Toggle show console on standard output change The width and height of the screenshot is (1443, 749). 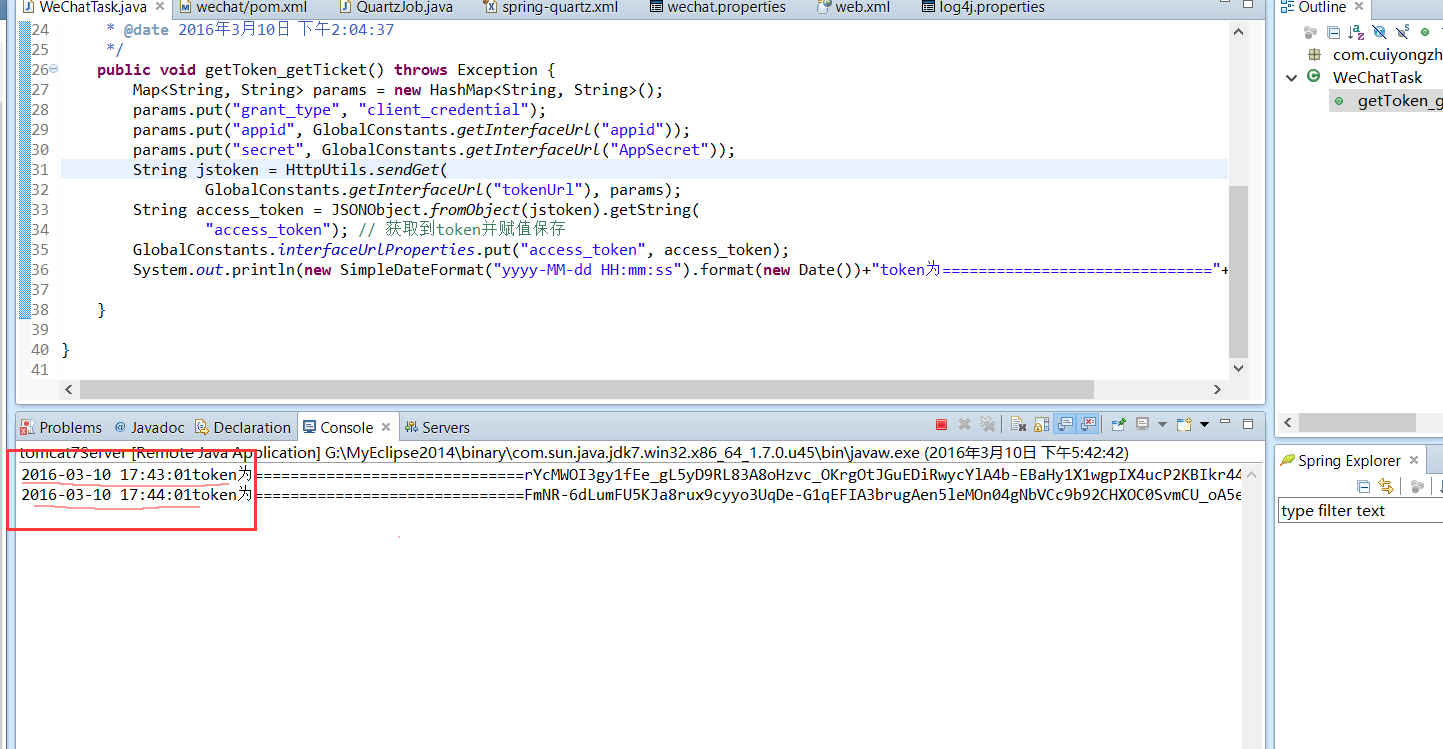pos(1066,425)
